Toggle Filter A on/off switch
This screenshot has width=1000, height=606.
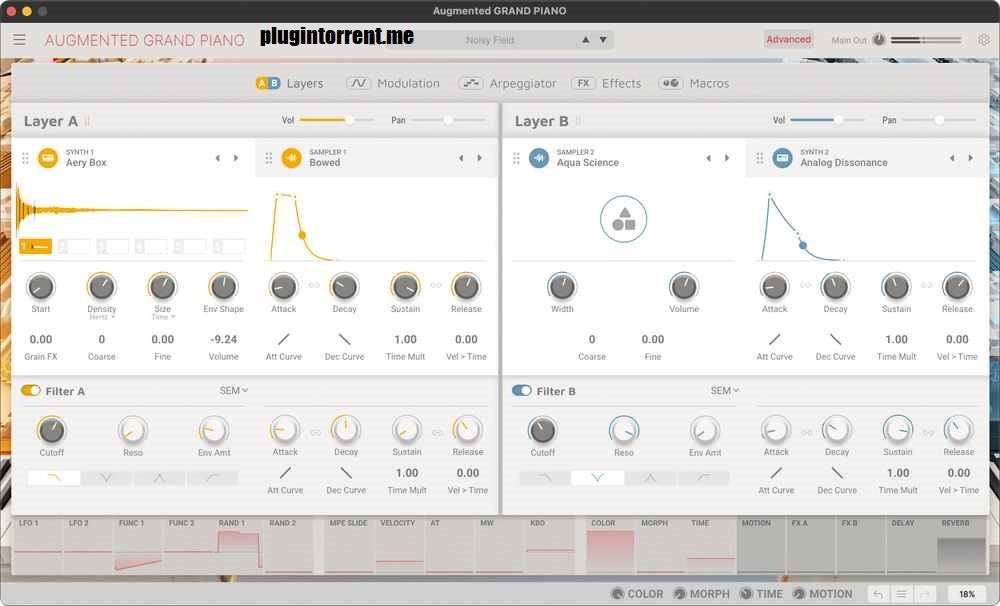pos(31,390)
